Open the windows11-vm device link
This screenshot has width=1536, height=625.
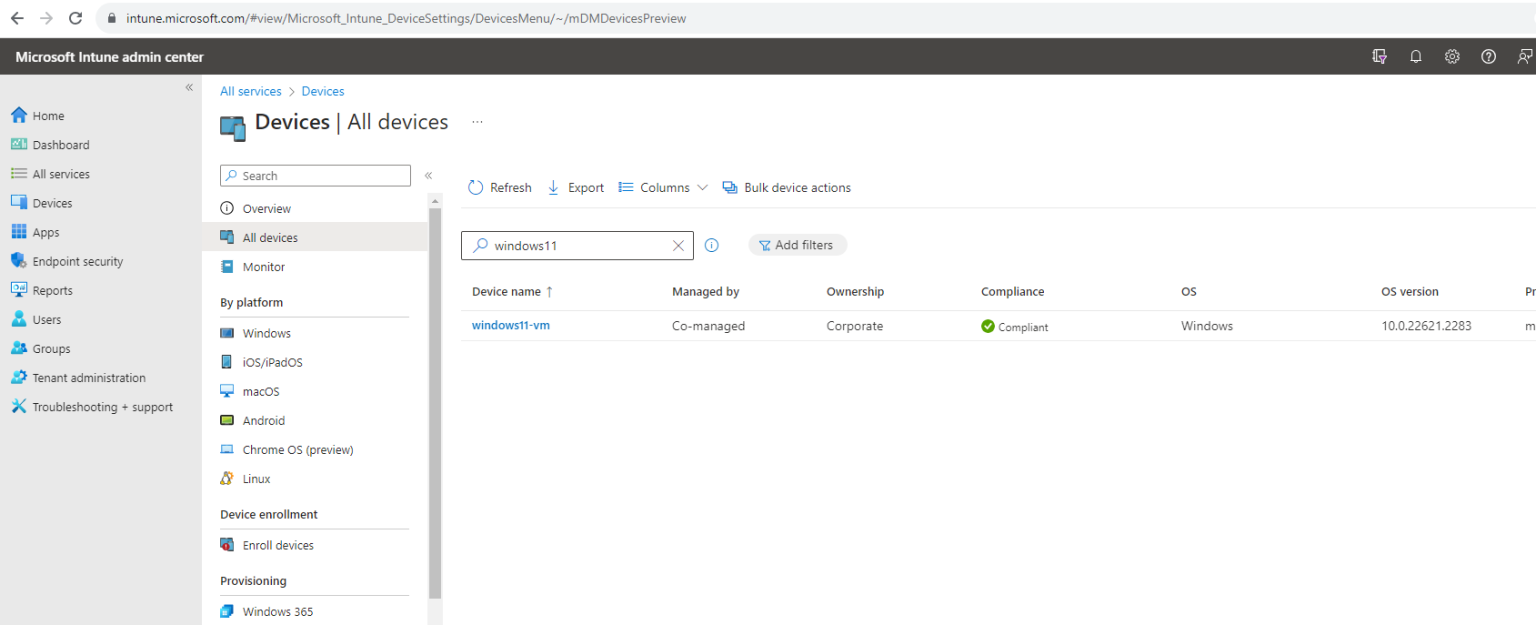(x=511, y=325)
